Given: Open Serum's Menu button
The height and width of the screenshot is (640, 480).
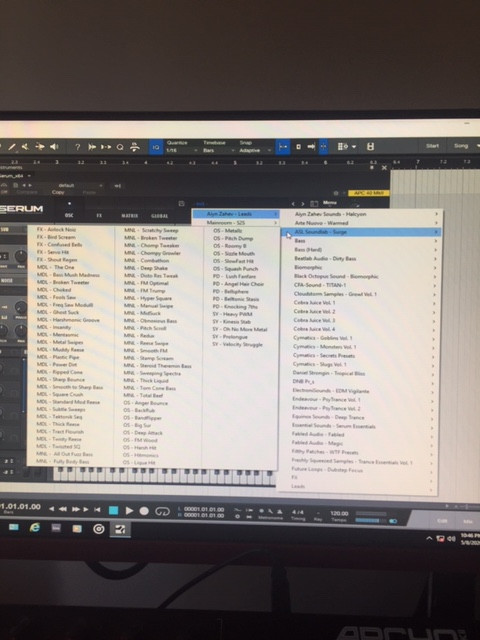Looking at the screenshot, I should click(x=330, y=203).
